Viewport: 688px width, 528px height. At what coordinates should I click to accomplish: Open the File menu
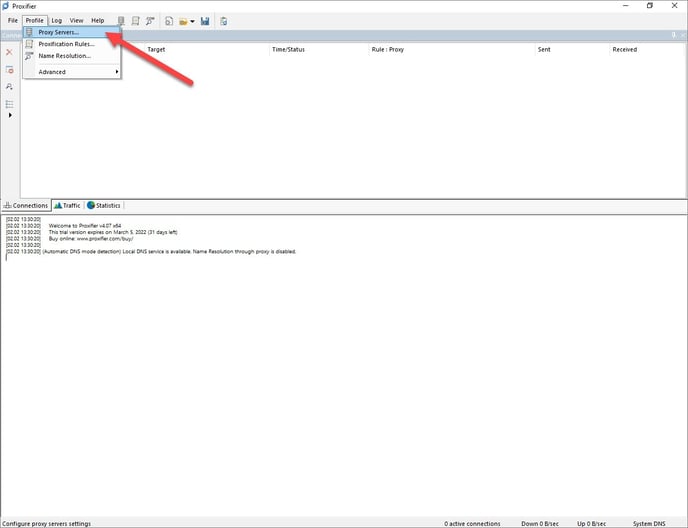click(13, 21)
